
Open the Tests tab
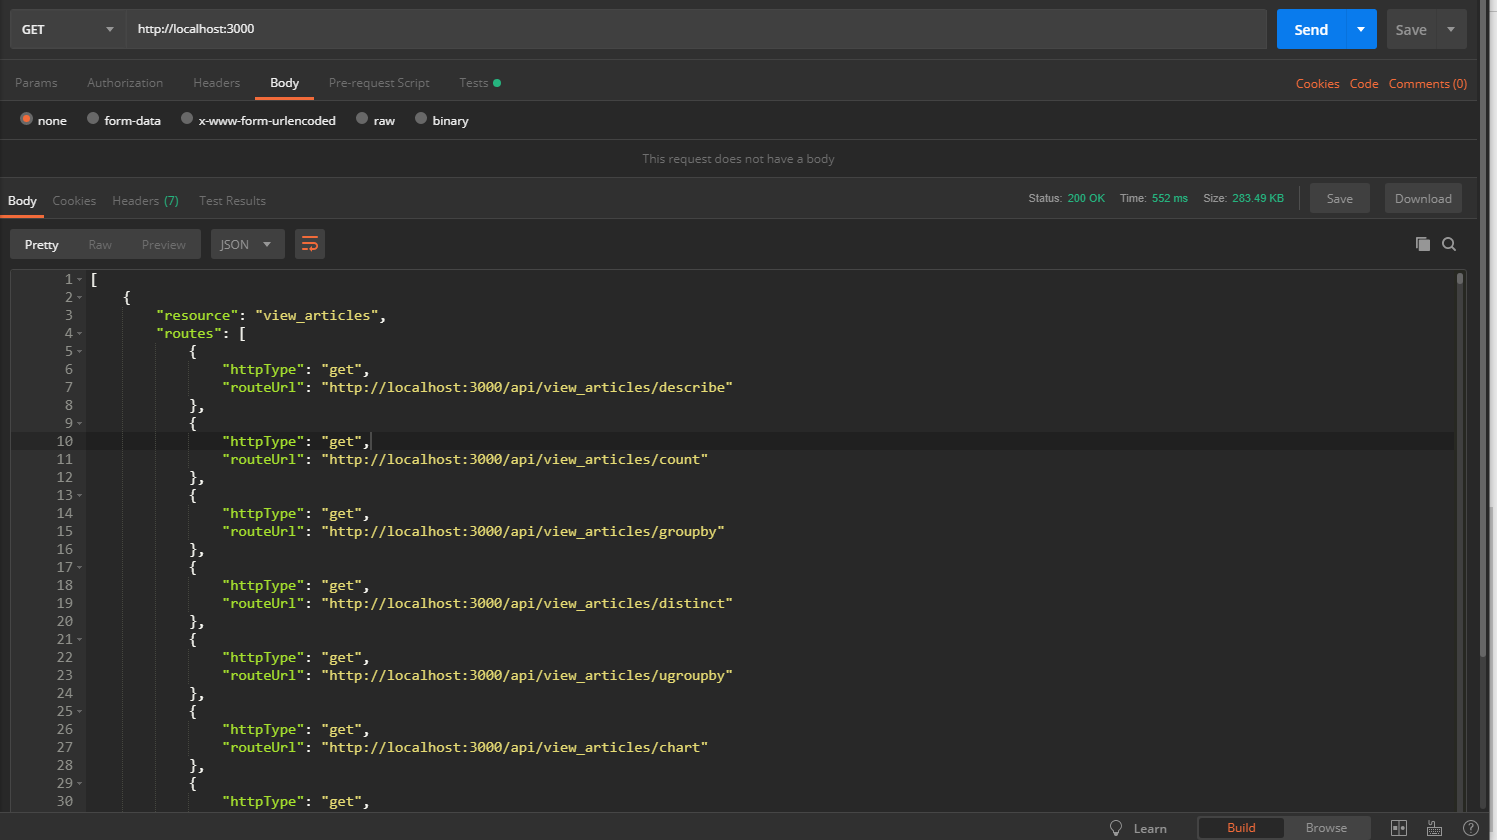click(479, 83)
